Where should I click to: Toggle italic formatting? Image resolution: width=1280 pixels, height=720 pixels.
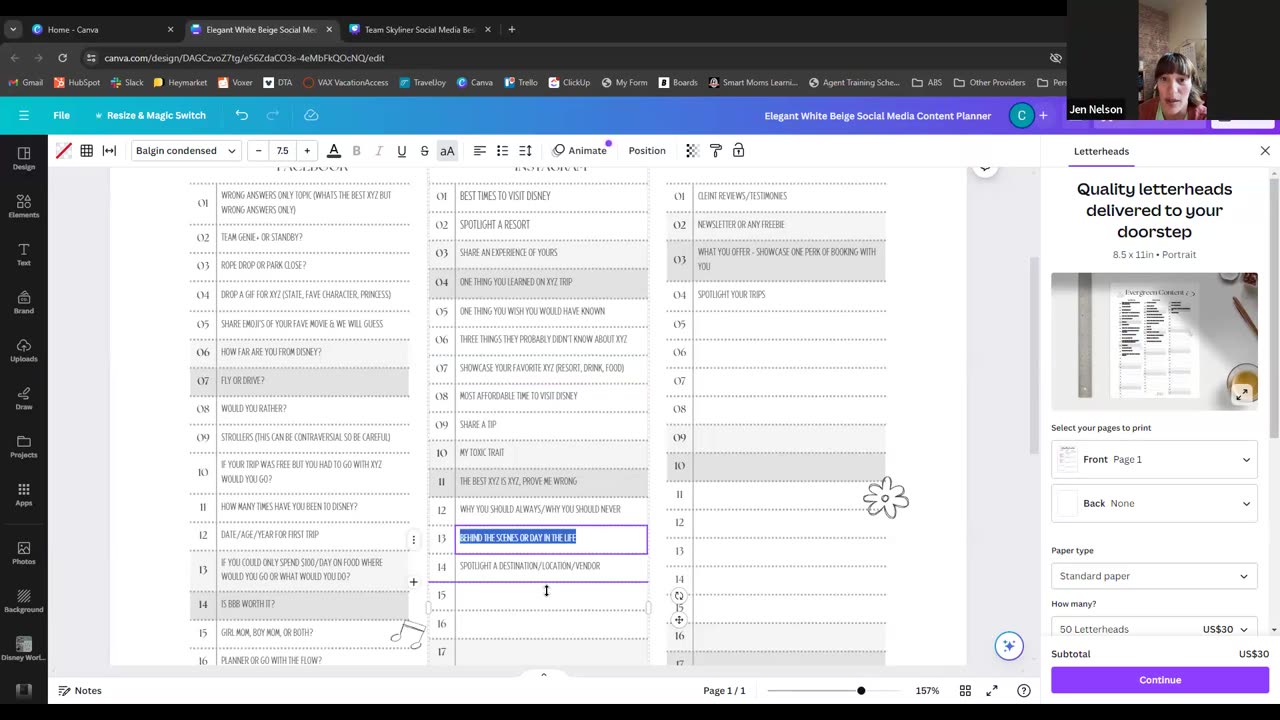[x=379, y=150]
